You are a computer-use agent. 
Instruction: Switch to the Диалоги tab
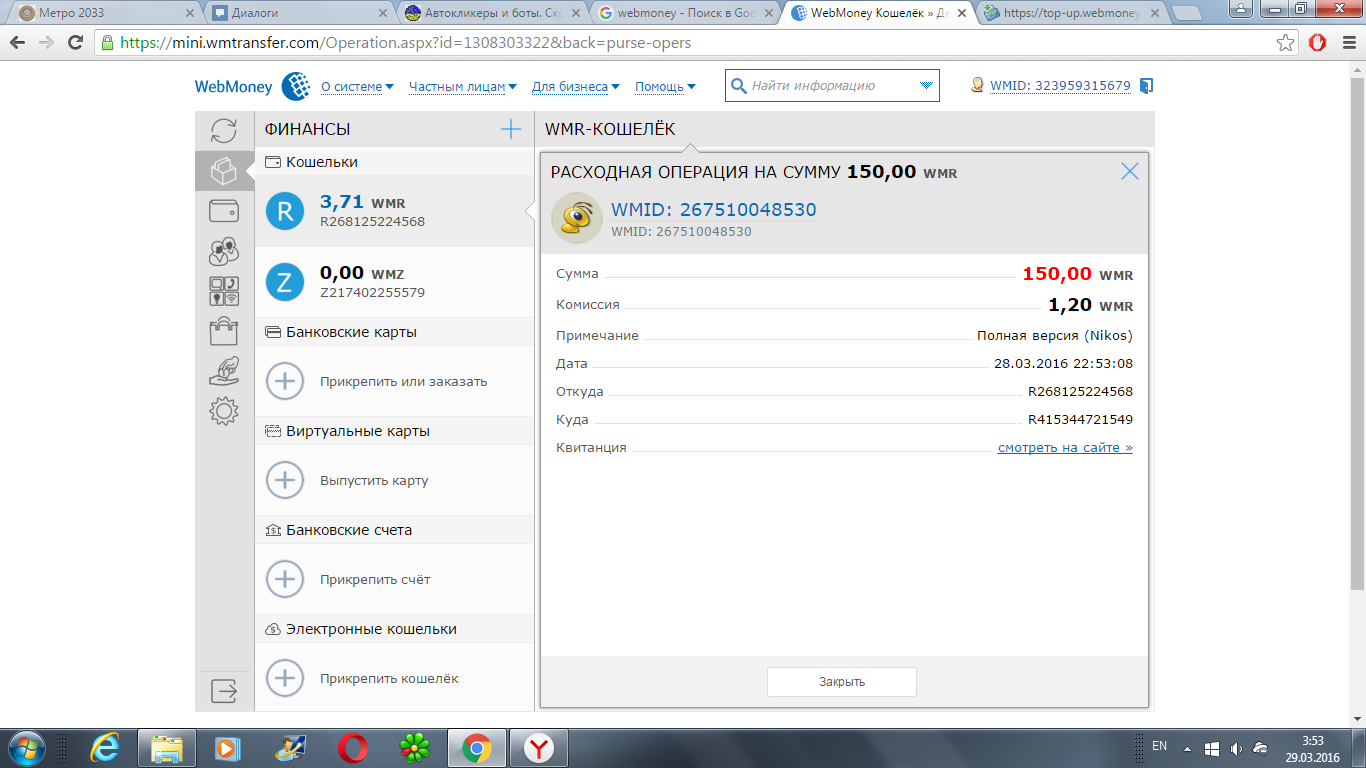coord(296,13)
